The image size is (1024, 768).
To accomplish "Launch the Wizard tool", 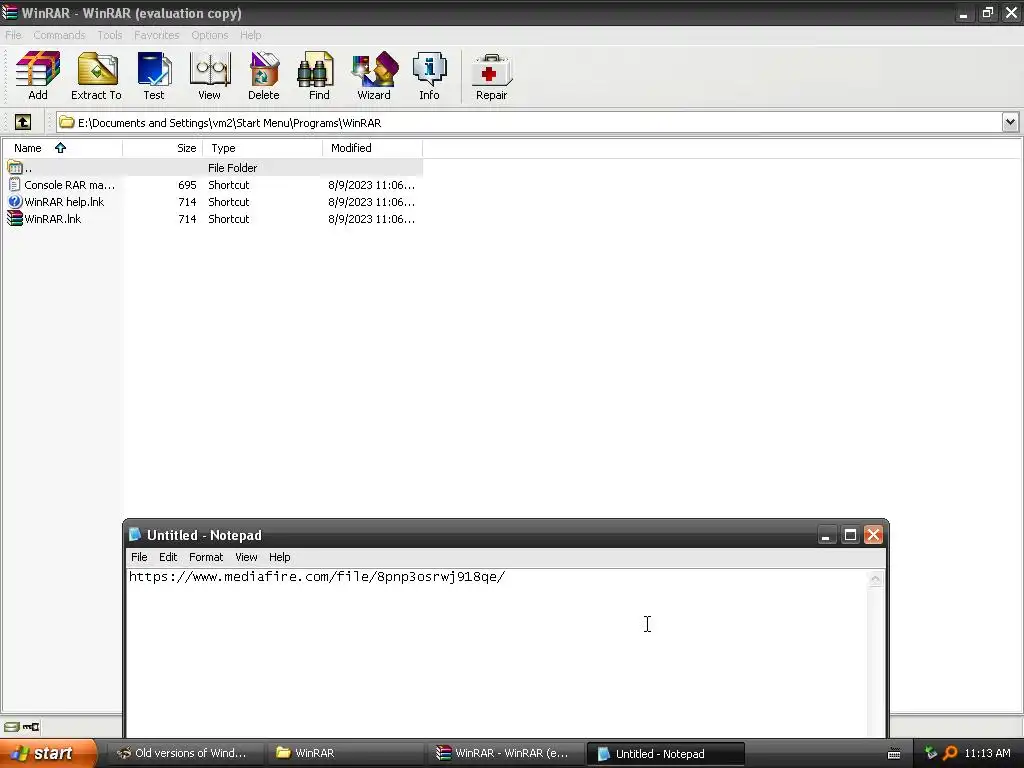I will pos(374,76).
